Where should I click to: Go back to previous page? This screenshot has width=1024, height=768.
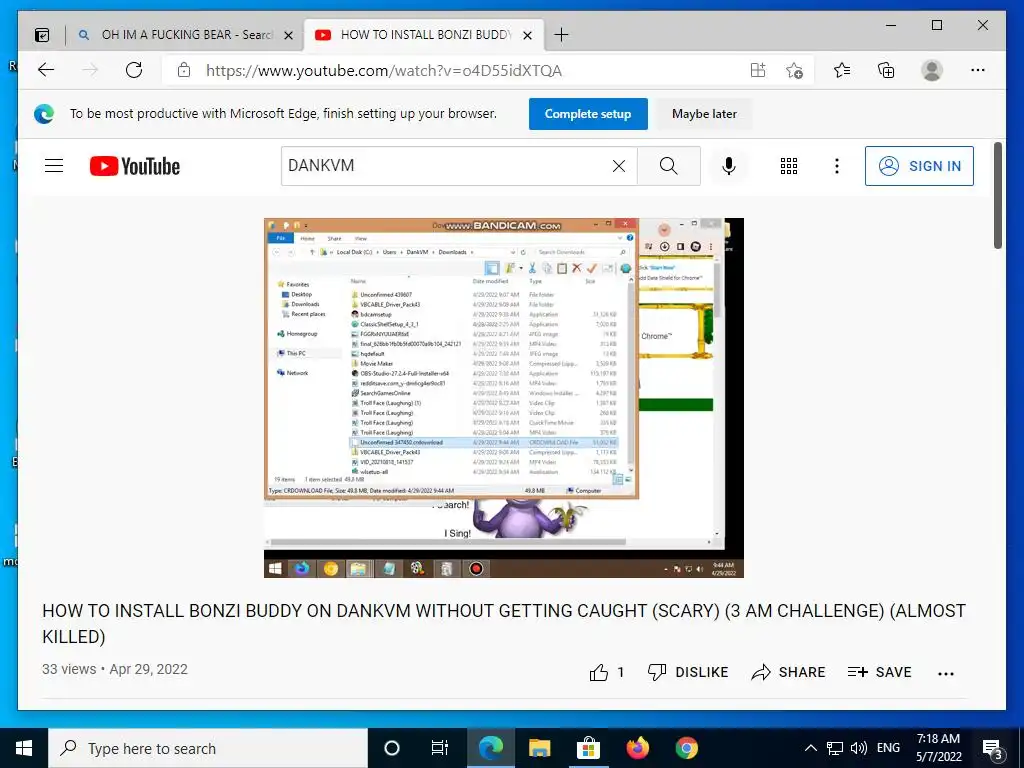[46, 71]
